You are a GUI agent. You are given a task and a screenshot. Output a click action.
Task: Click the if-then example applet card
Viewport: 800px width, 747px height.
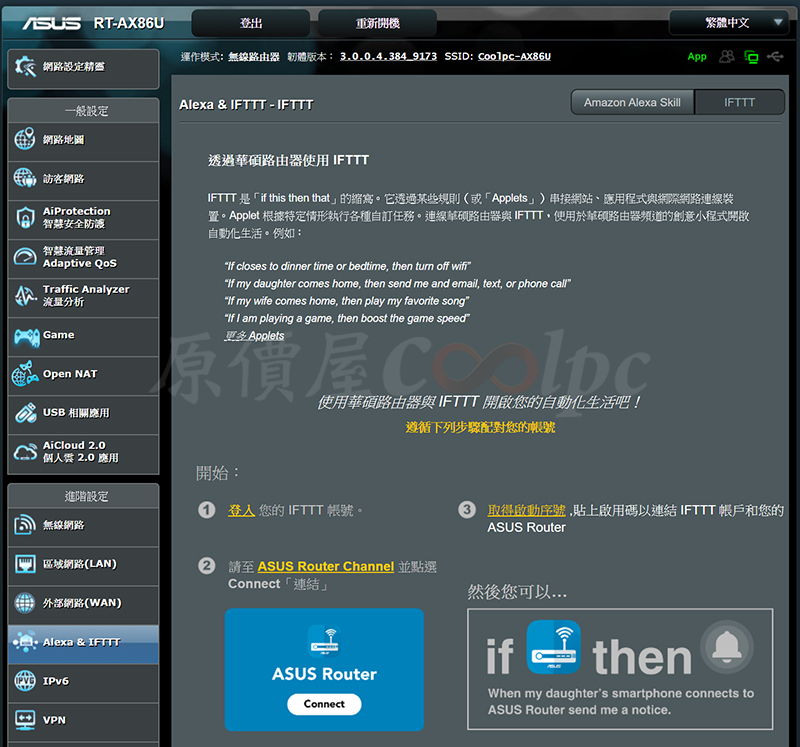(620, 669)
